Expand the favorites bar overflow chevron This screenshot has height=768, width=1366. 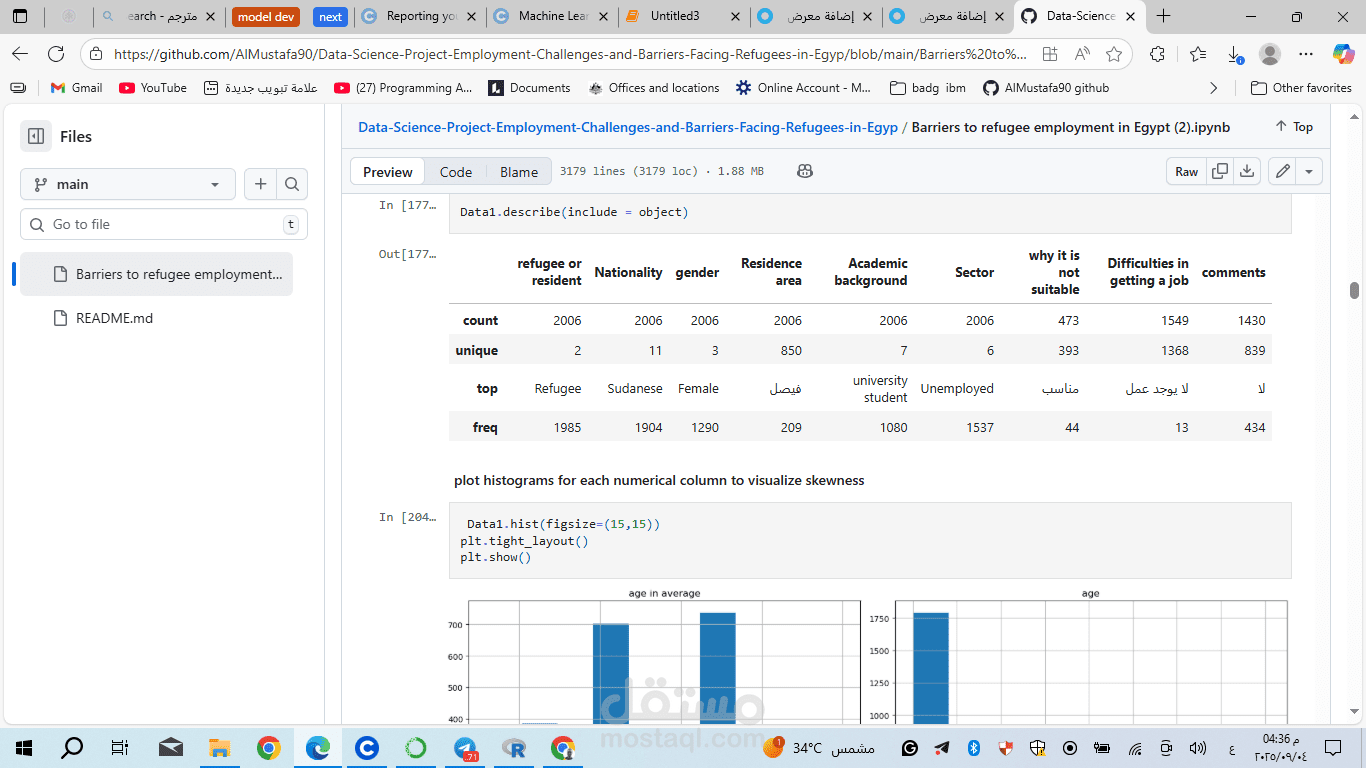1214,88
